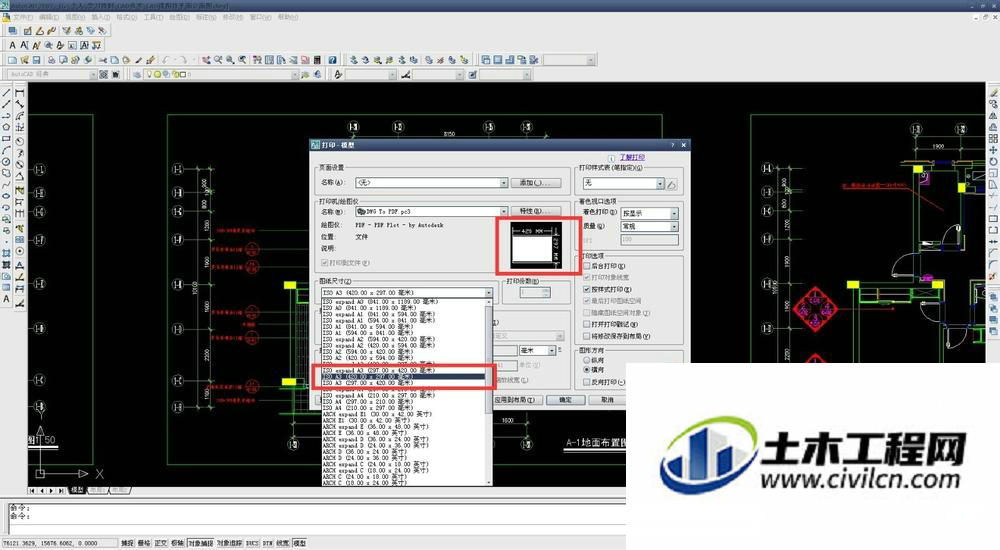Screen dimensions: 1000x550
Task: Click the Text Style 'A' brush icon
Action: tap(338, 75)
